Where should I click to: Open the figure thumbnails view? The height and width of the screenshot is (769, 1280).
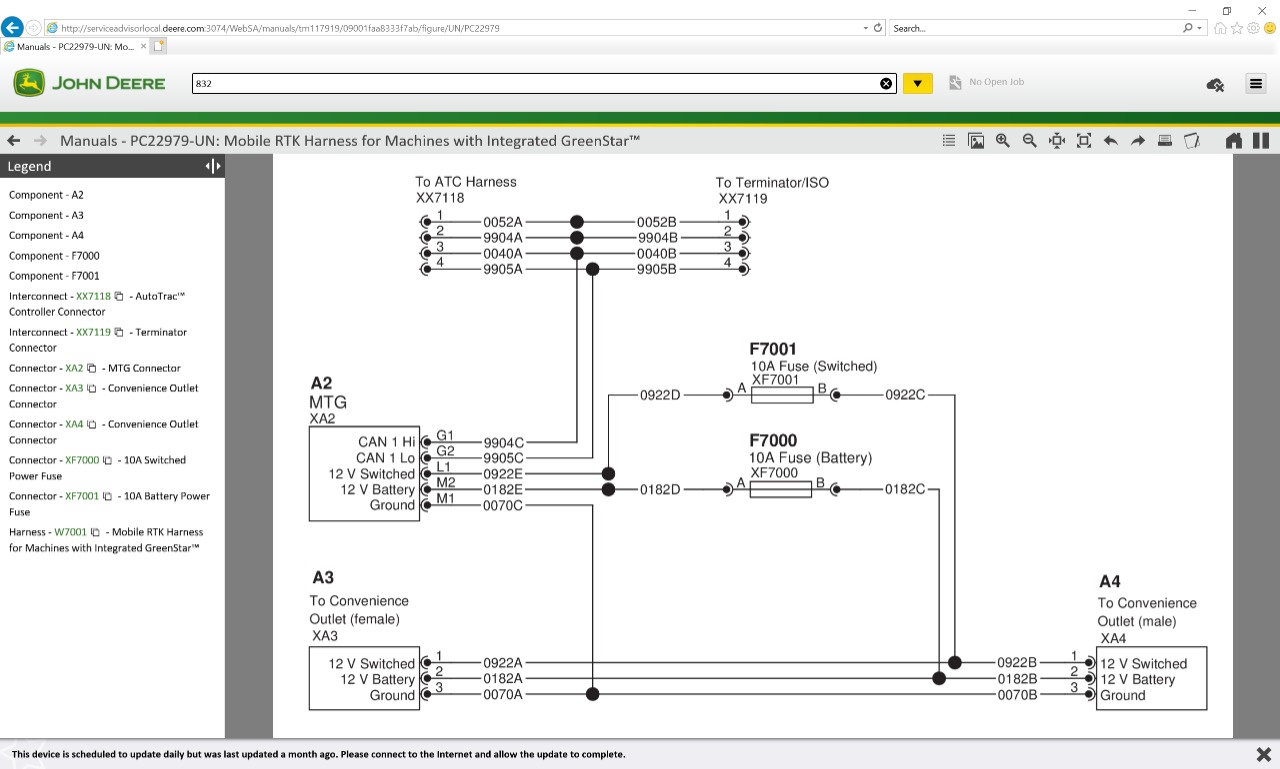(x=975, y=140)
